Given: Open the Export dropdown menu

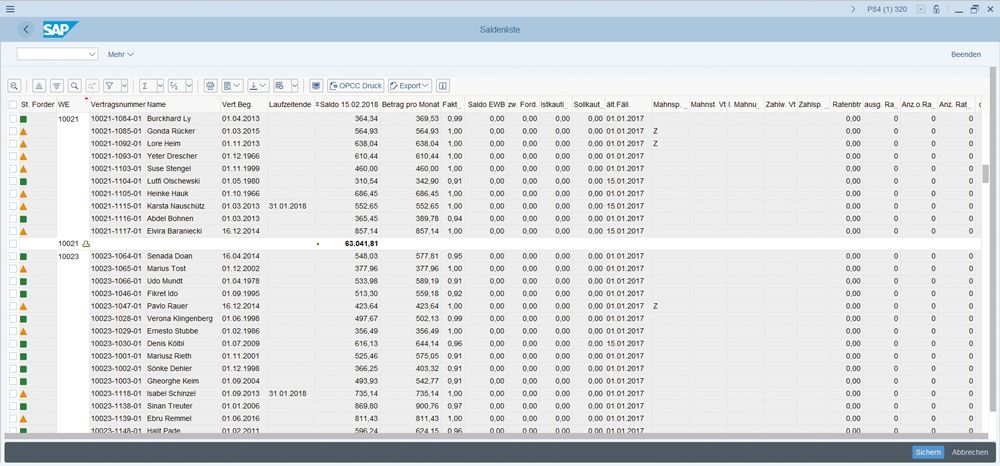Looking at the screenshot, I should click(x=409, y=86).
